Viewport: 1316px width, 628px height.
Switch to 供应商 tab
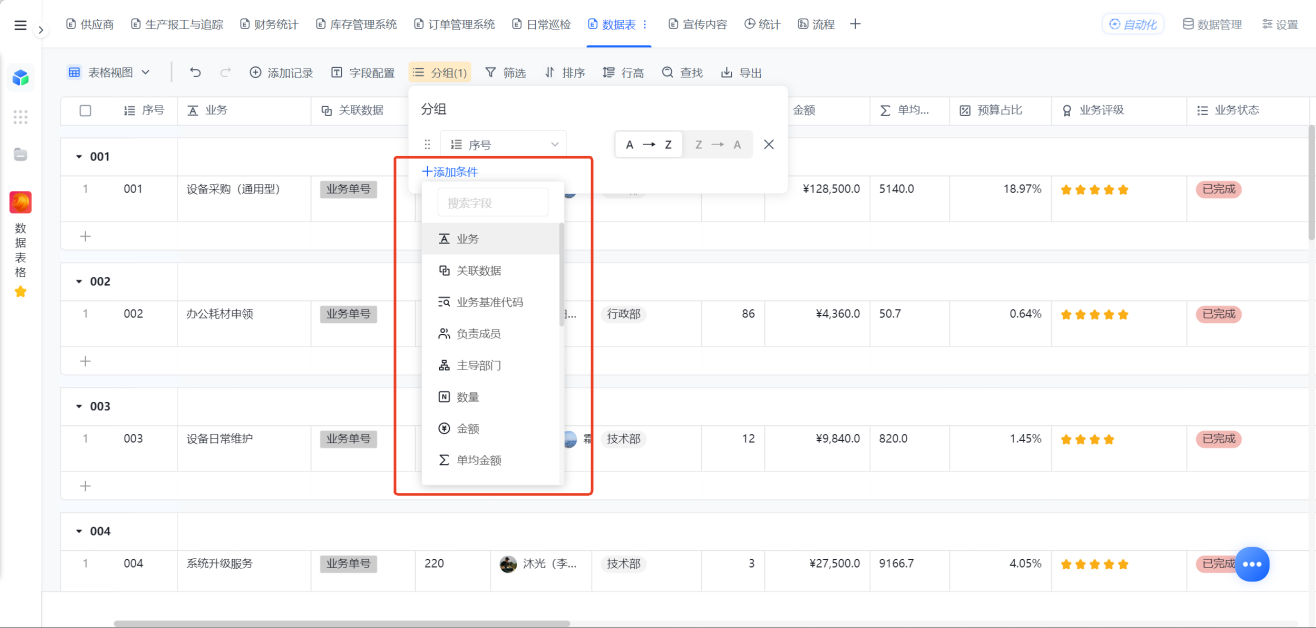coord(89,24)
